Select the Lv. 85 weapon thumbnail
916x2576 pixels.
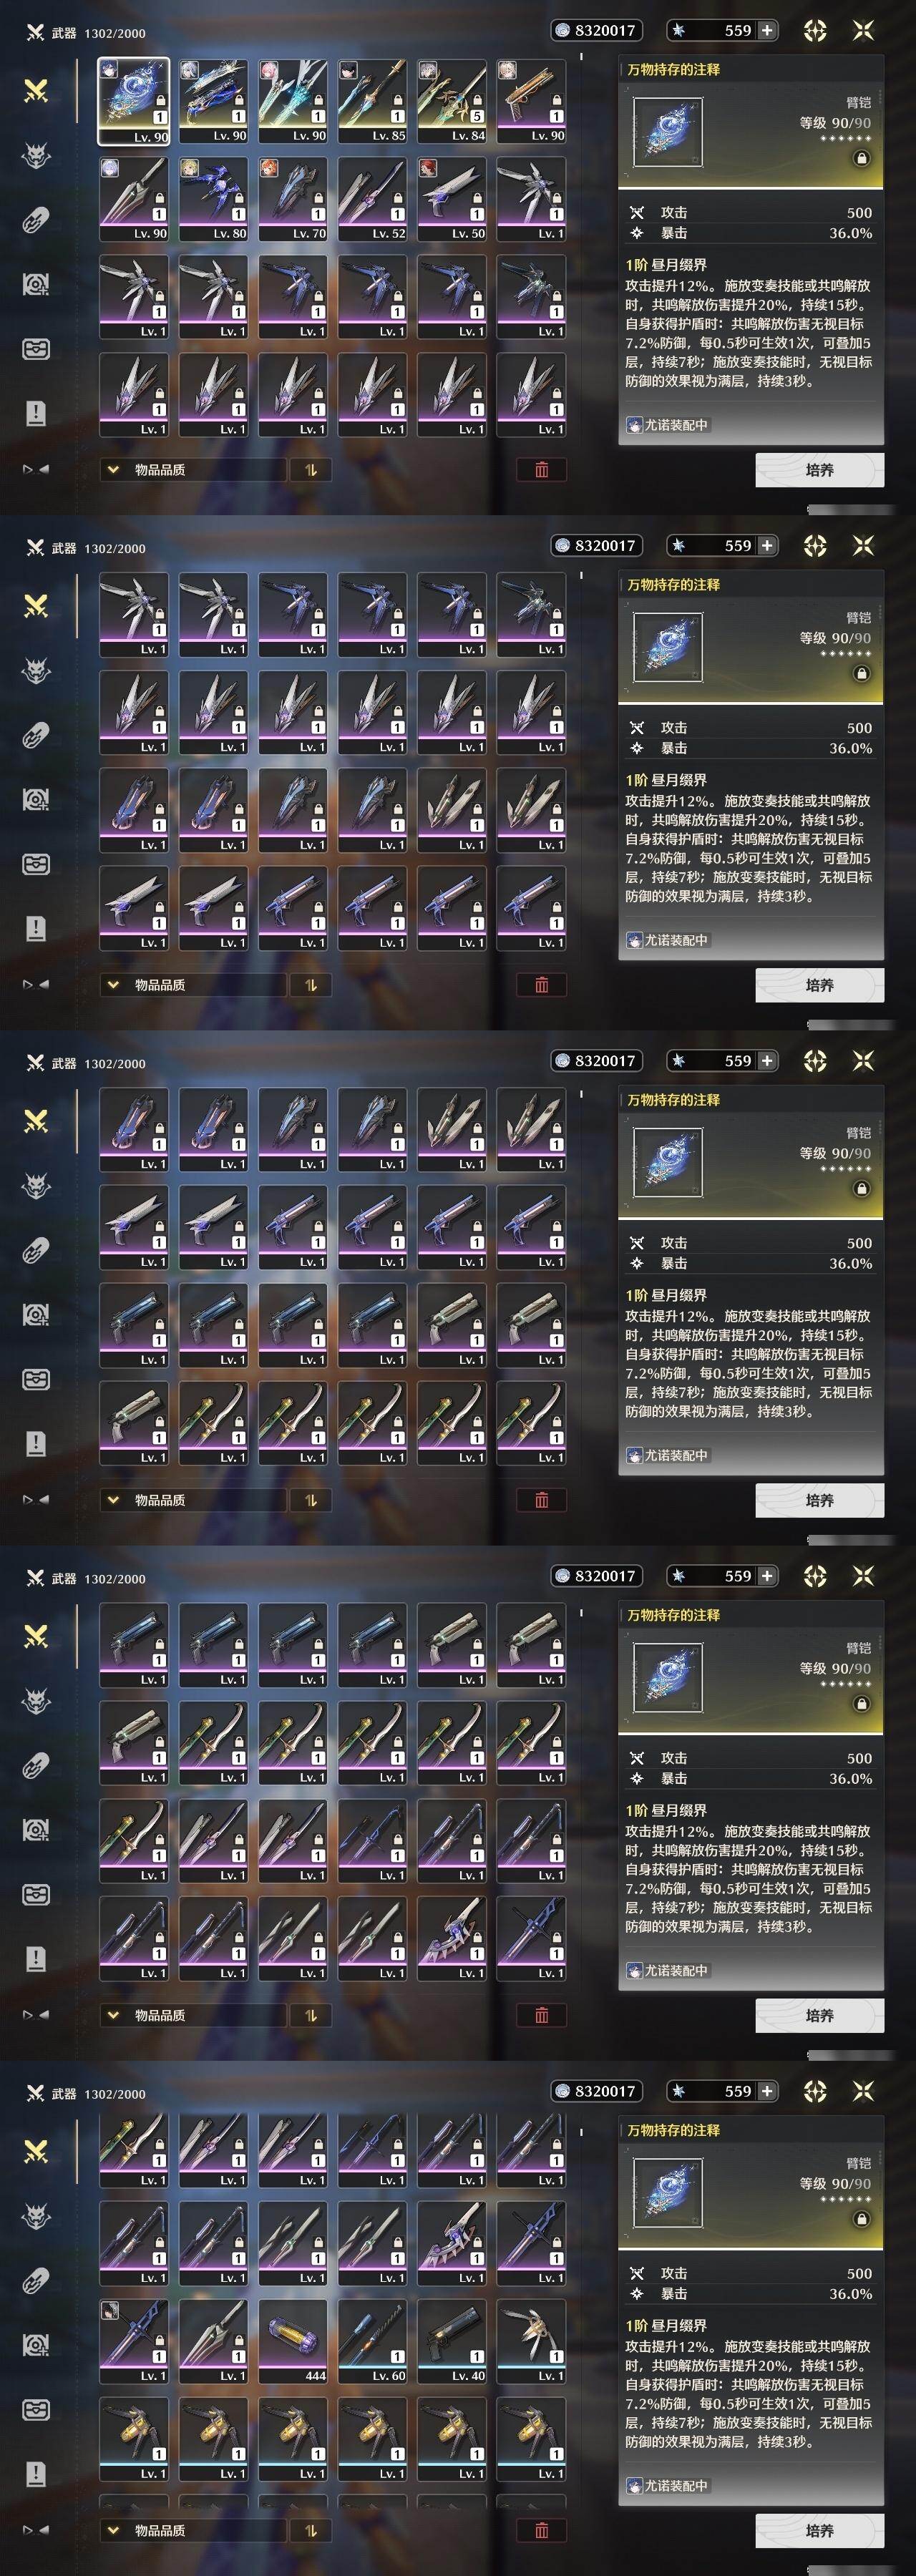372,101
